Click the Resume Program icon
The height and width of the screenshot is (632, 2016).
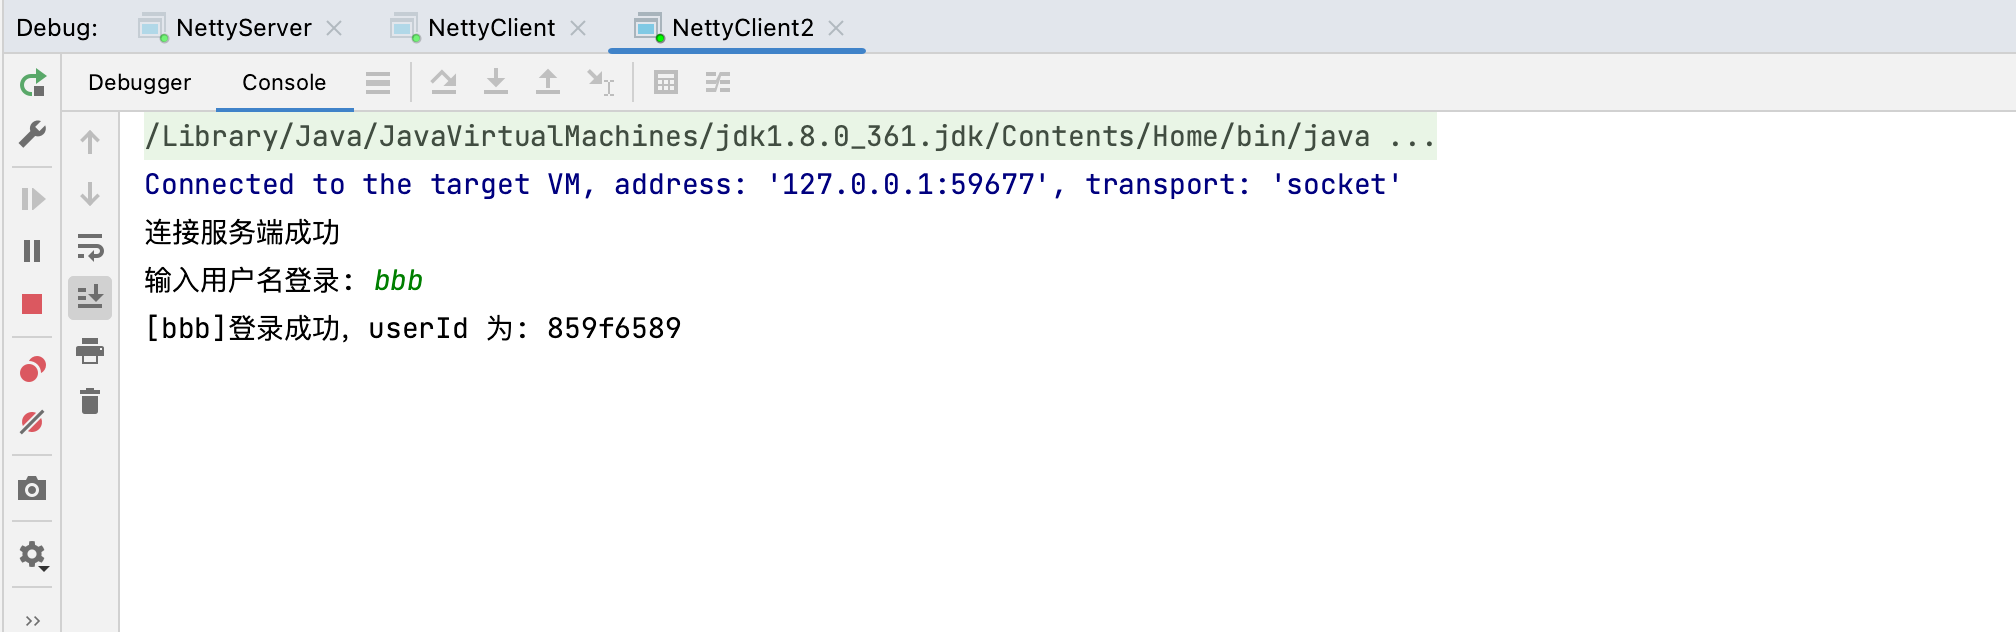32,199
